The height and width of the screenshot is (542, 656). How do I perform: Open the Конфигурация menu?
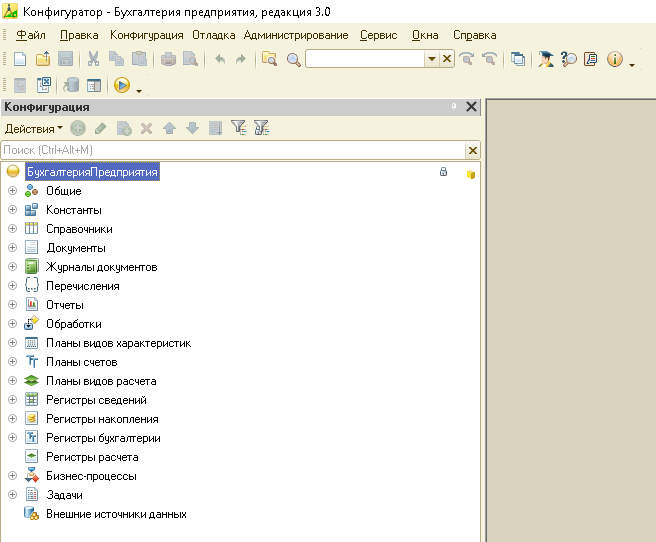(146, 35)
